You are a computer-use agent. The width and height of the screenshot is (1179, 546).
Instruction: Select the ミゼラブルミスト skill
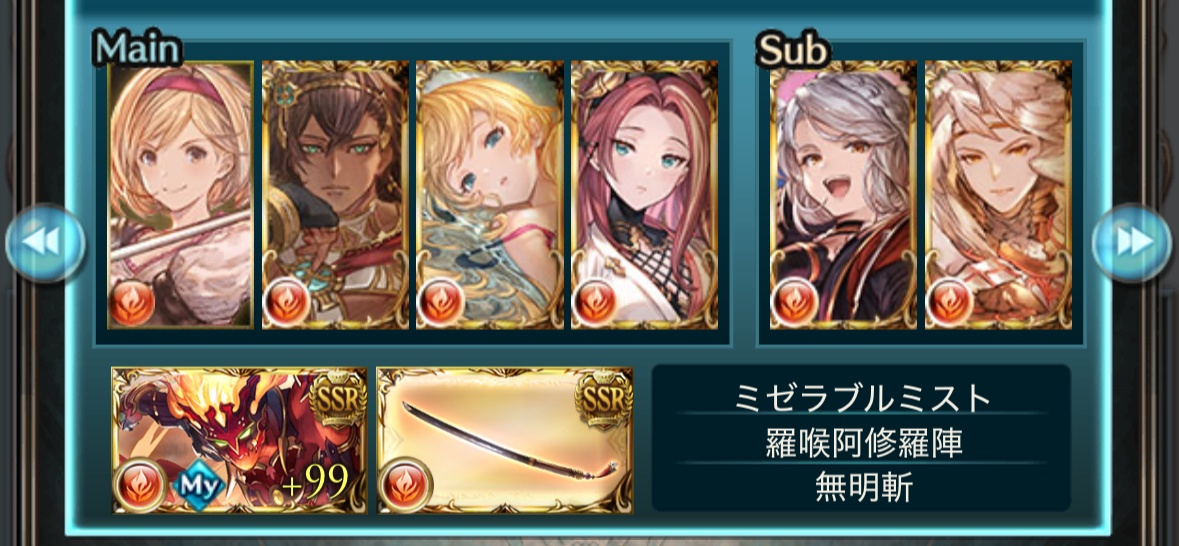point(861,397)
